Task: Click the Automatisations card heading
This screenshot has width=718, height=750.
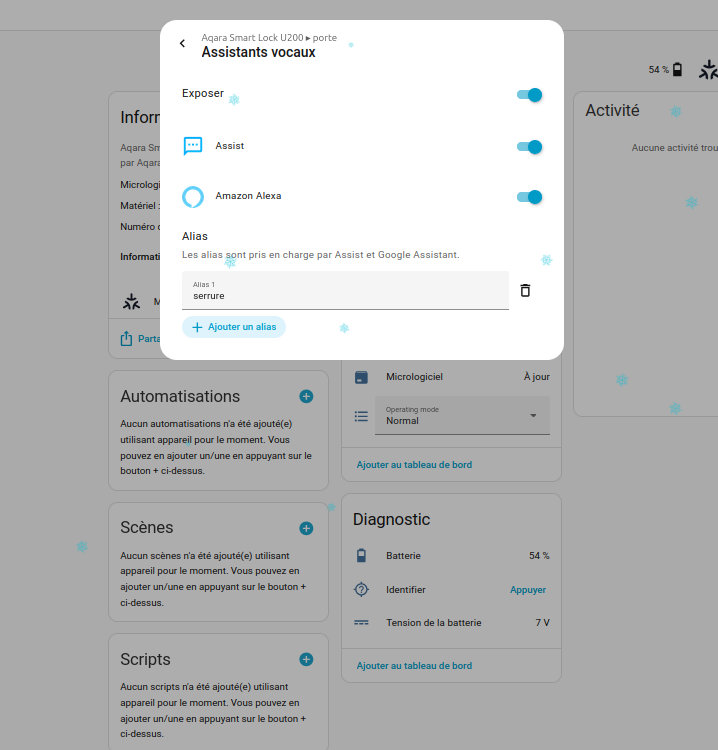Action: point(180,396)
